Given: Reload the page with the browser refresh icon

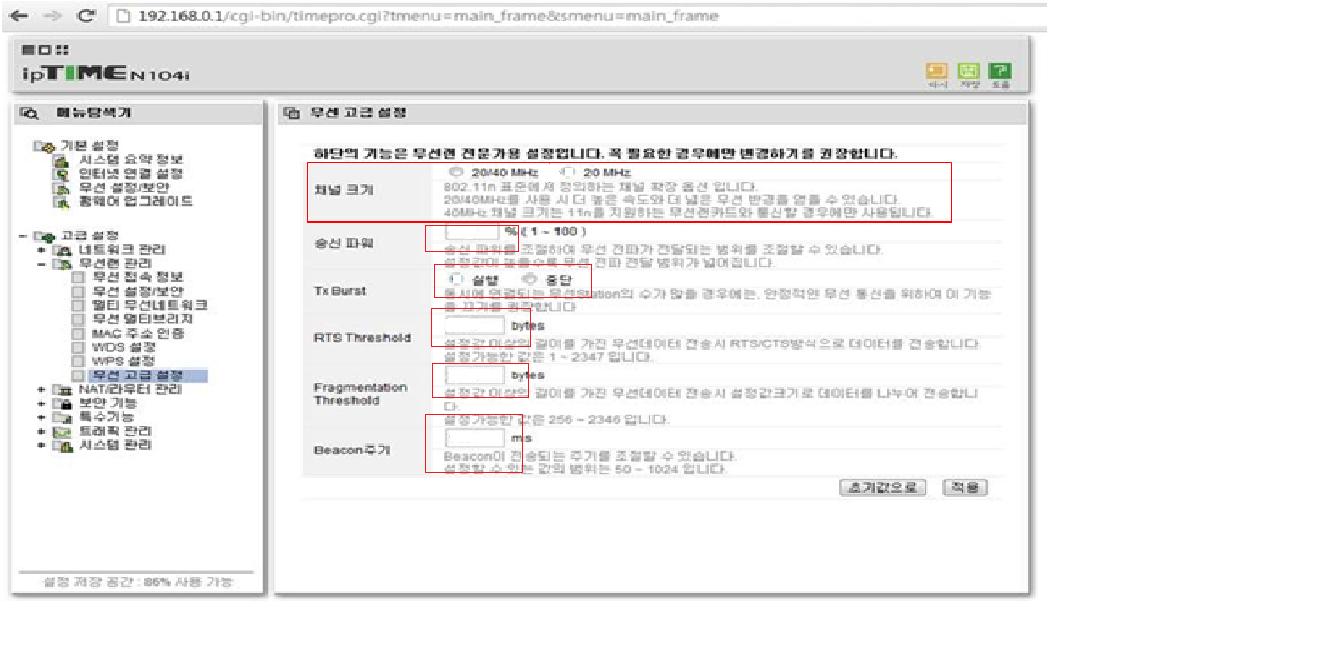Looking at the screenshot, I should tap(86, 16).
